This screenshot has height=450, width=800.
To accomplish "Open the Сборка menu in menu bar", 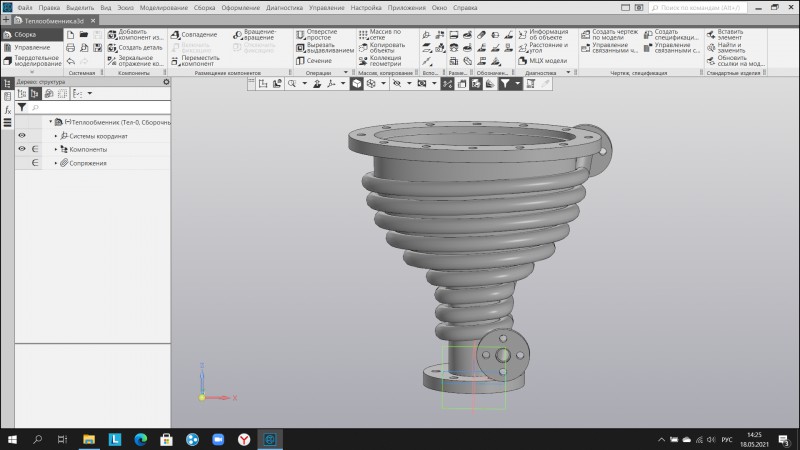I will 205,8.
